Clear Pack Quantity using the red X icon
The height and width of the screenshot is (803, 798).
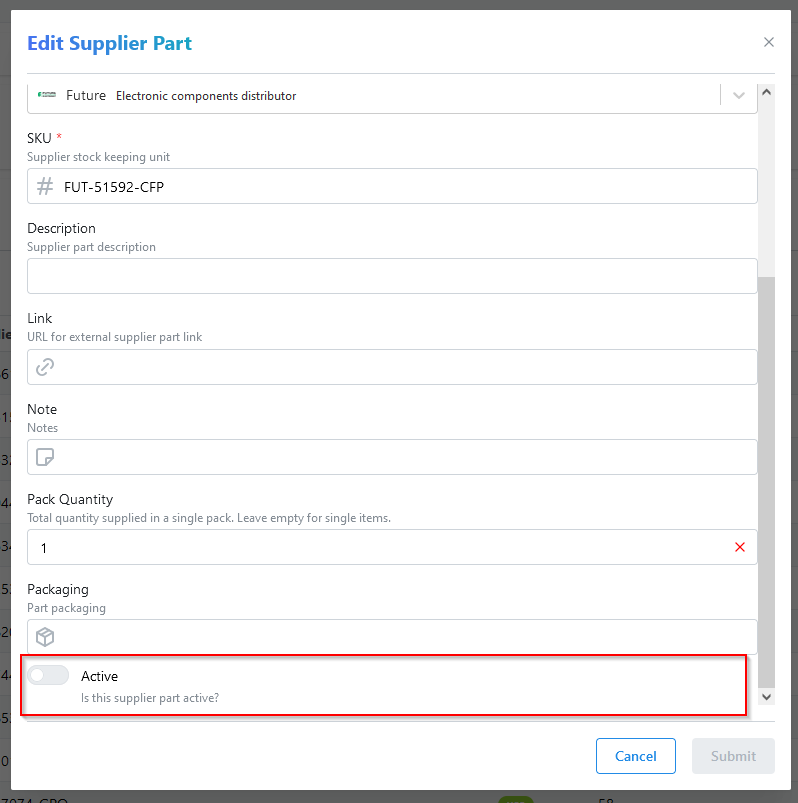(739, 547)
